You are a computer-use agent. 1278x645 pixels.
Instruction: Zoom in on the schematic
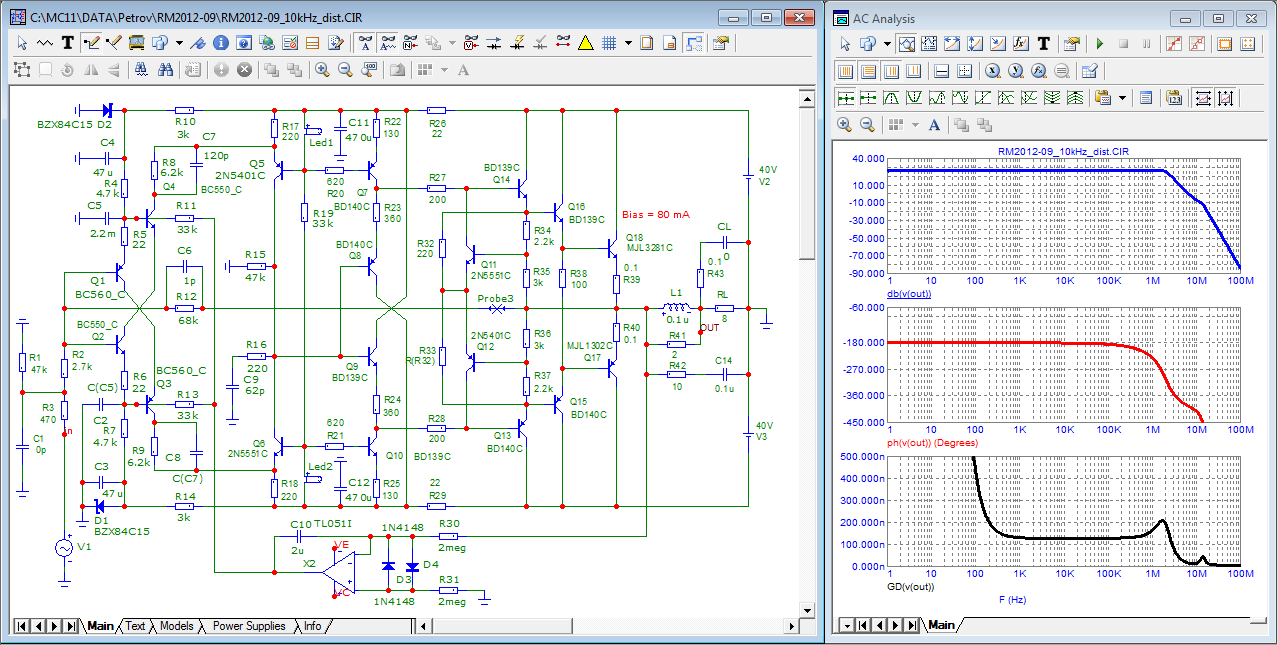click(x=322, y=70)
